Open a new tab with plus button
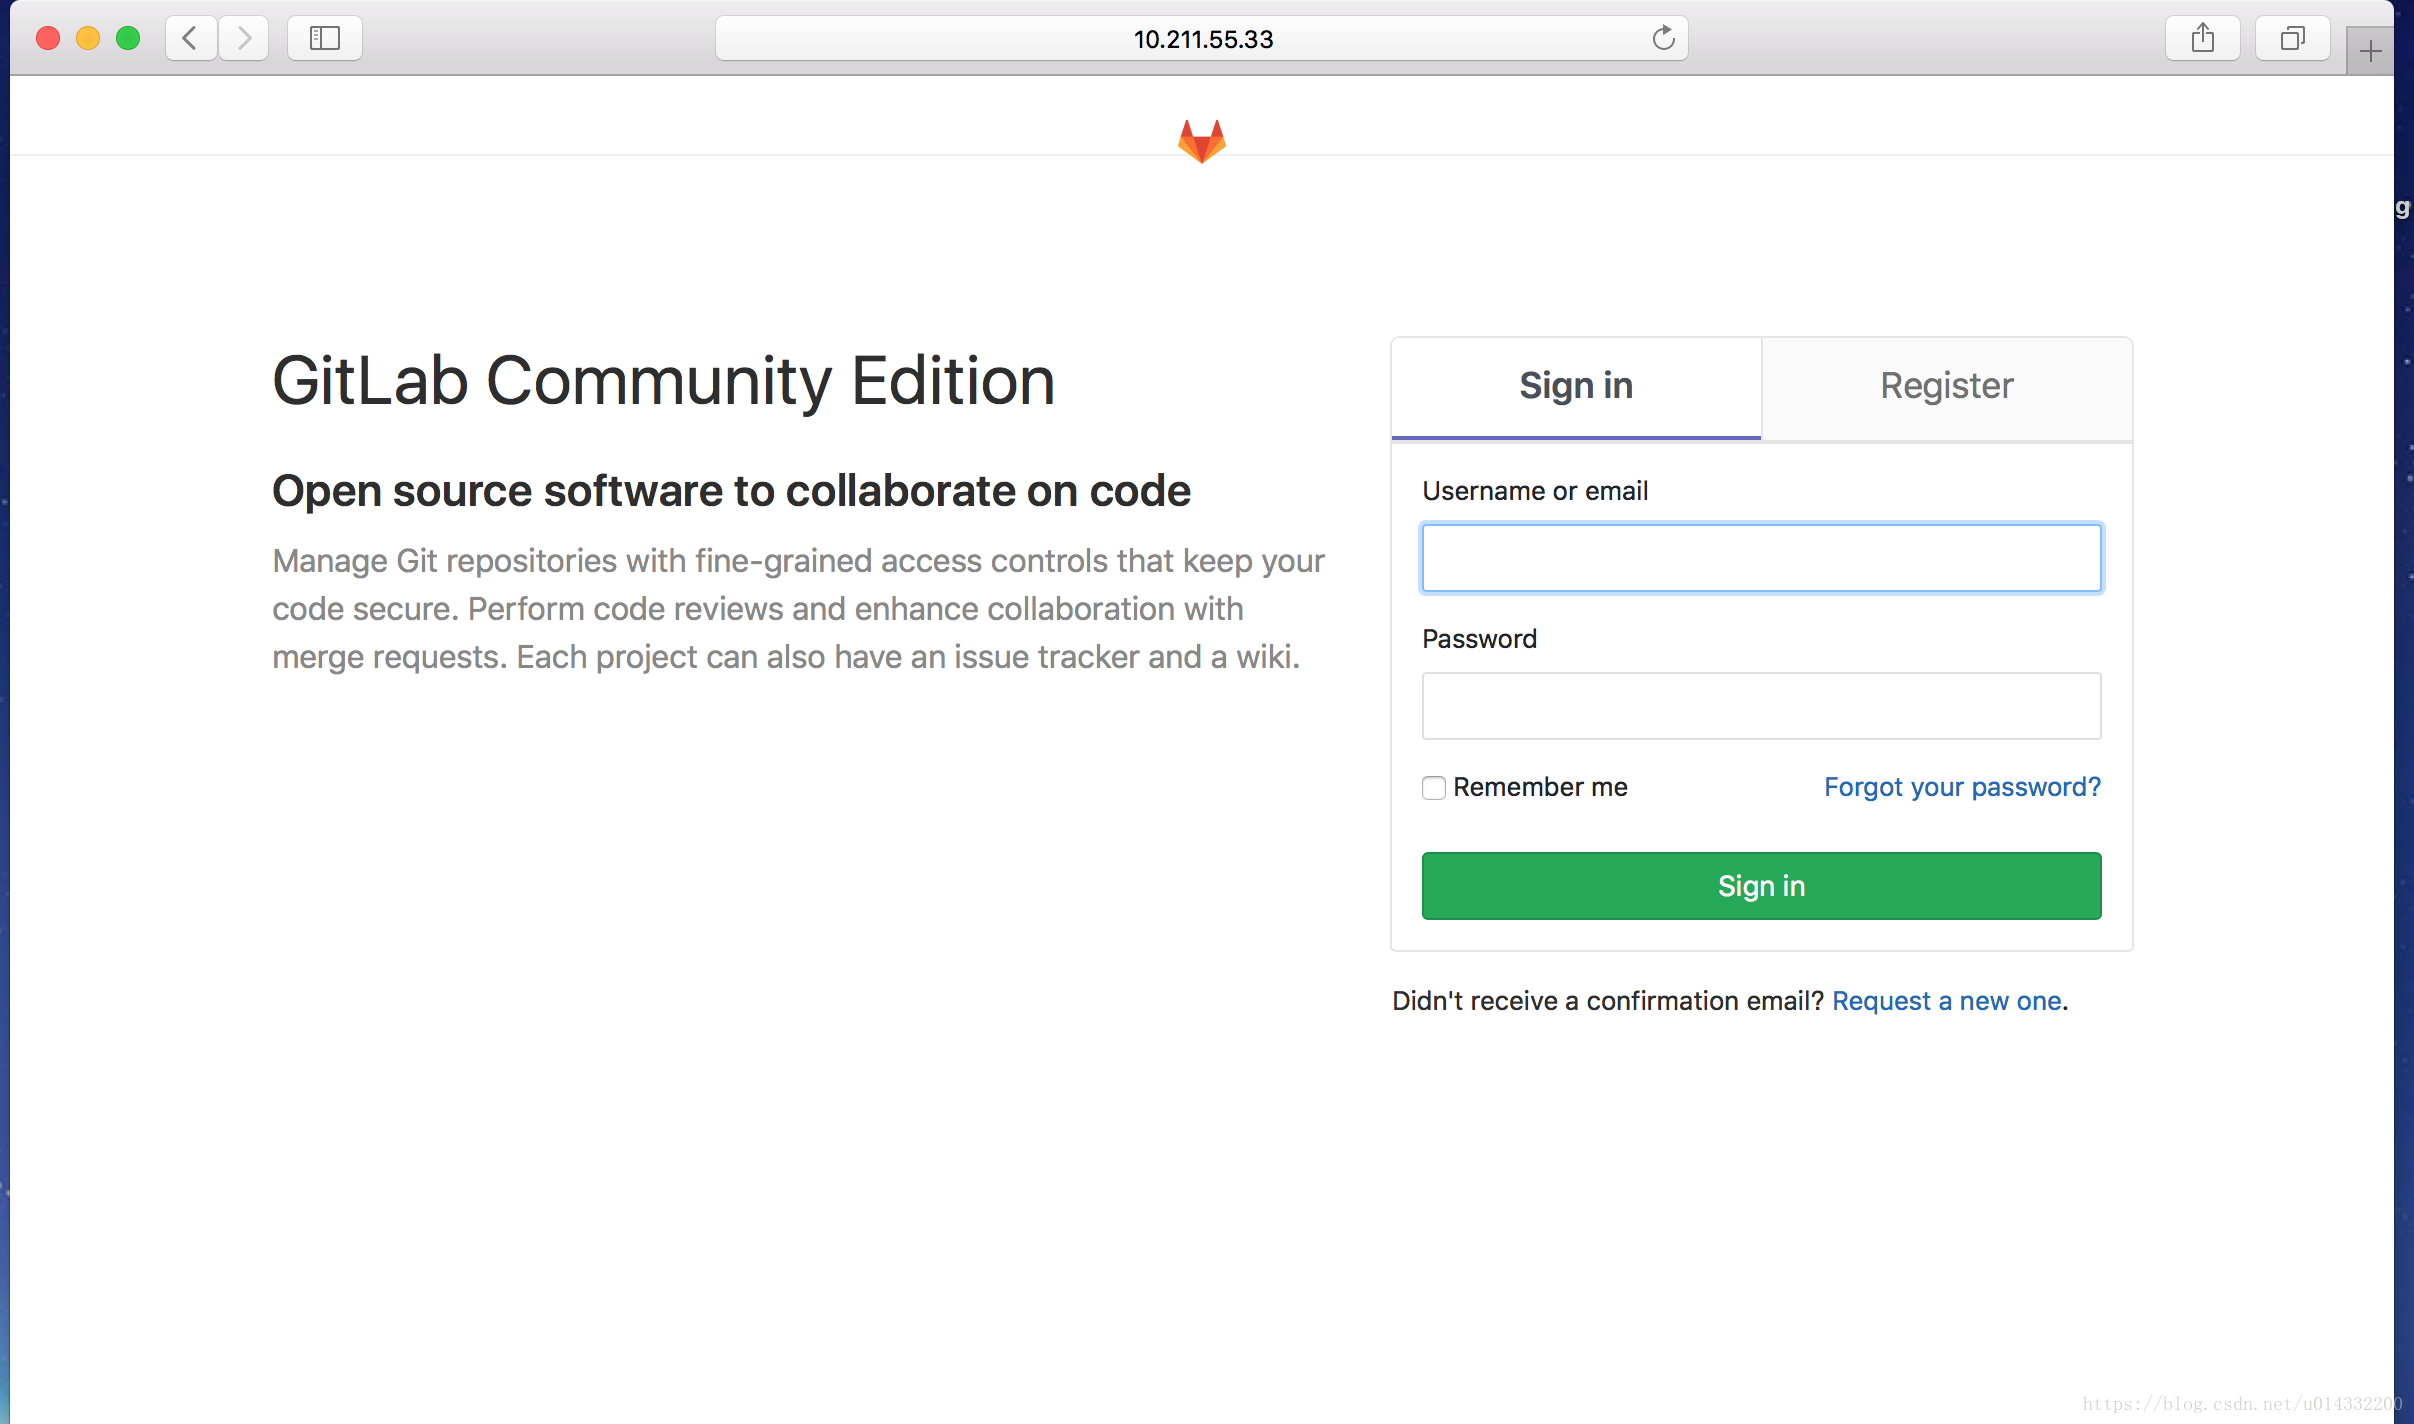Viewport: 2414px width, 1424px height. click(2370, 51)
